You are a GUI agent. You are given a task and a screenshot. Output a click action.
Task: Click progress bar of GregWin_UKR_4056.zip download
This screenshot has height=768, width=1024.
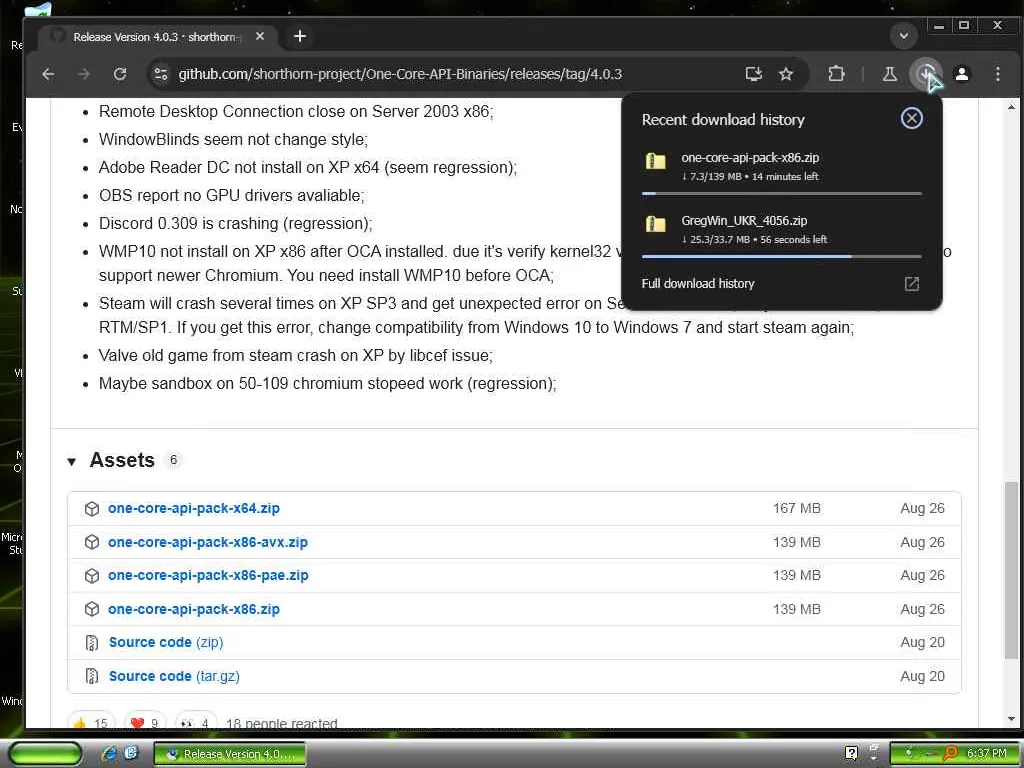[782, 257]
